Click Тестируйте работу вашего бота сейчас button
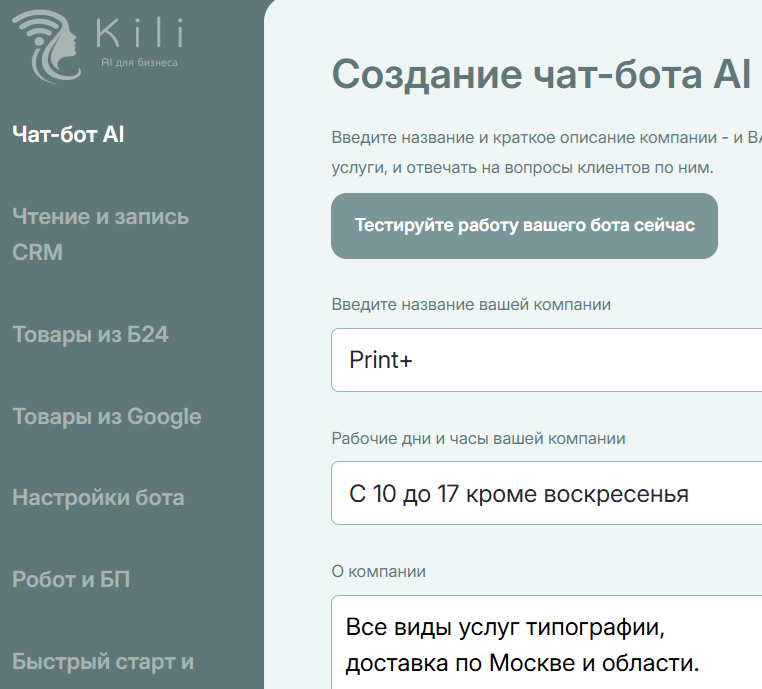Viewport: 762px width, 689px height. click(524, 226)
